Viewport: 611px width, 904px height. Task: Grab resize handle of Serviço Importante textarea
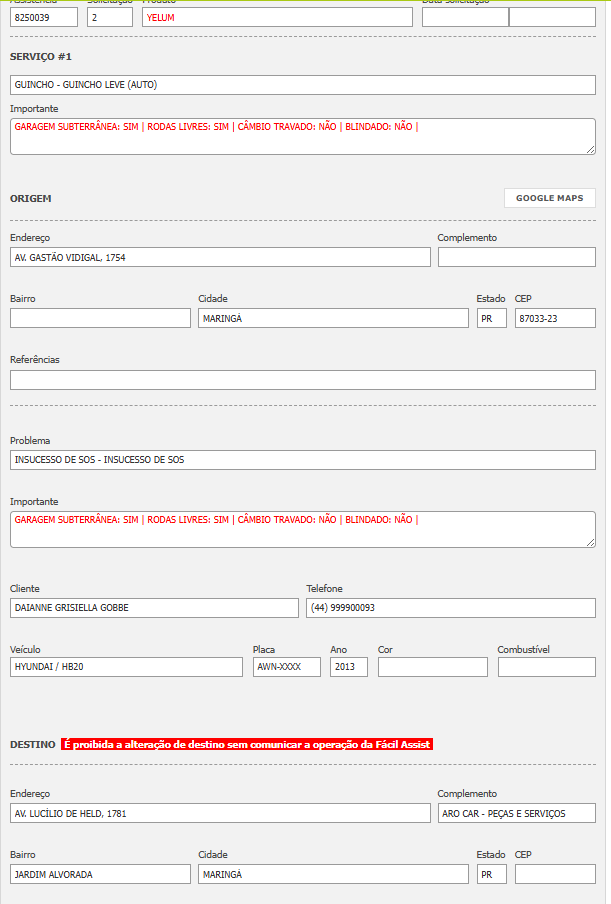pos(590,148)
